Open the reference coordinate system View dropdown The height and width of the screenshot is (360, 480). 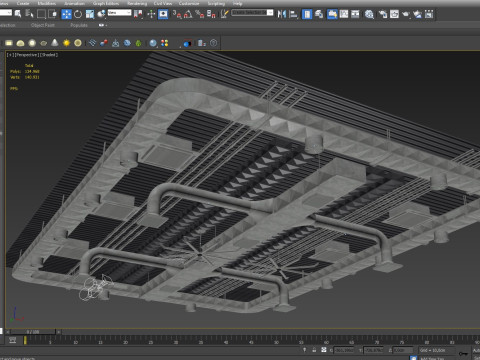(x=119, y=13)
